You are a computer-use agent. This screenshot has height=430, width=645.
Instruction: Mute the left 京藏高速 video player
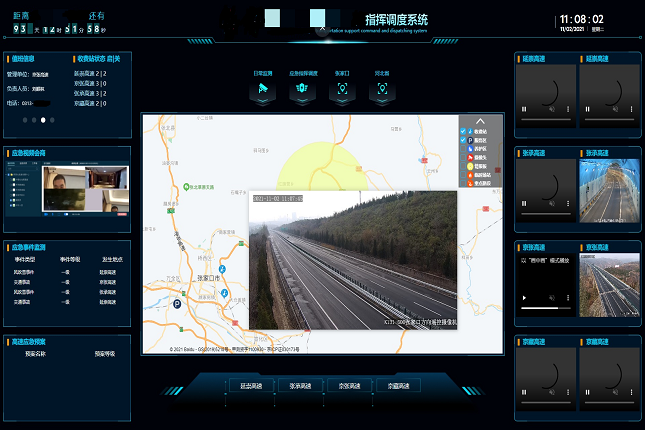click(552, 392)
